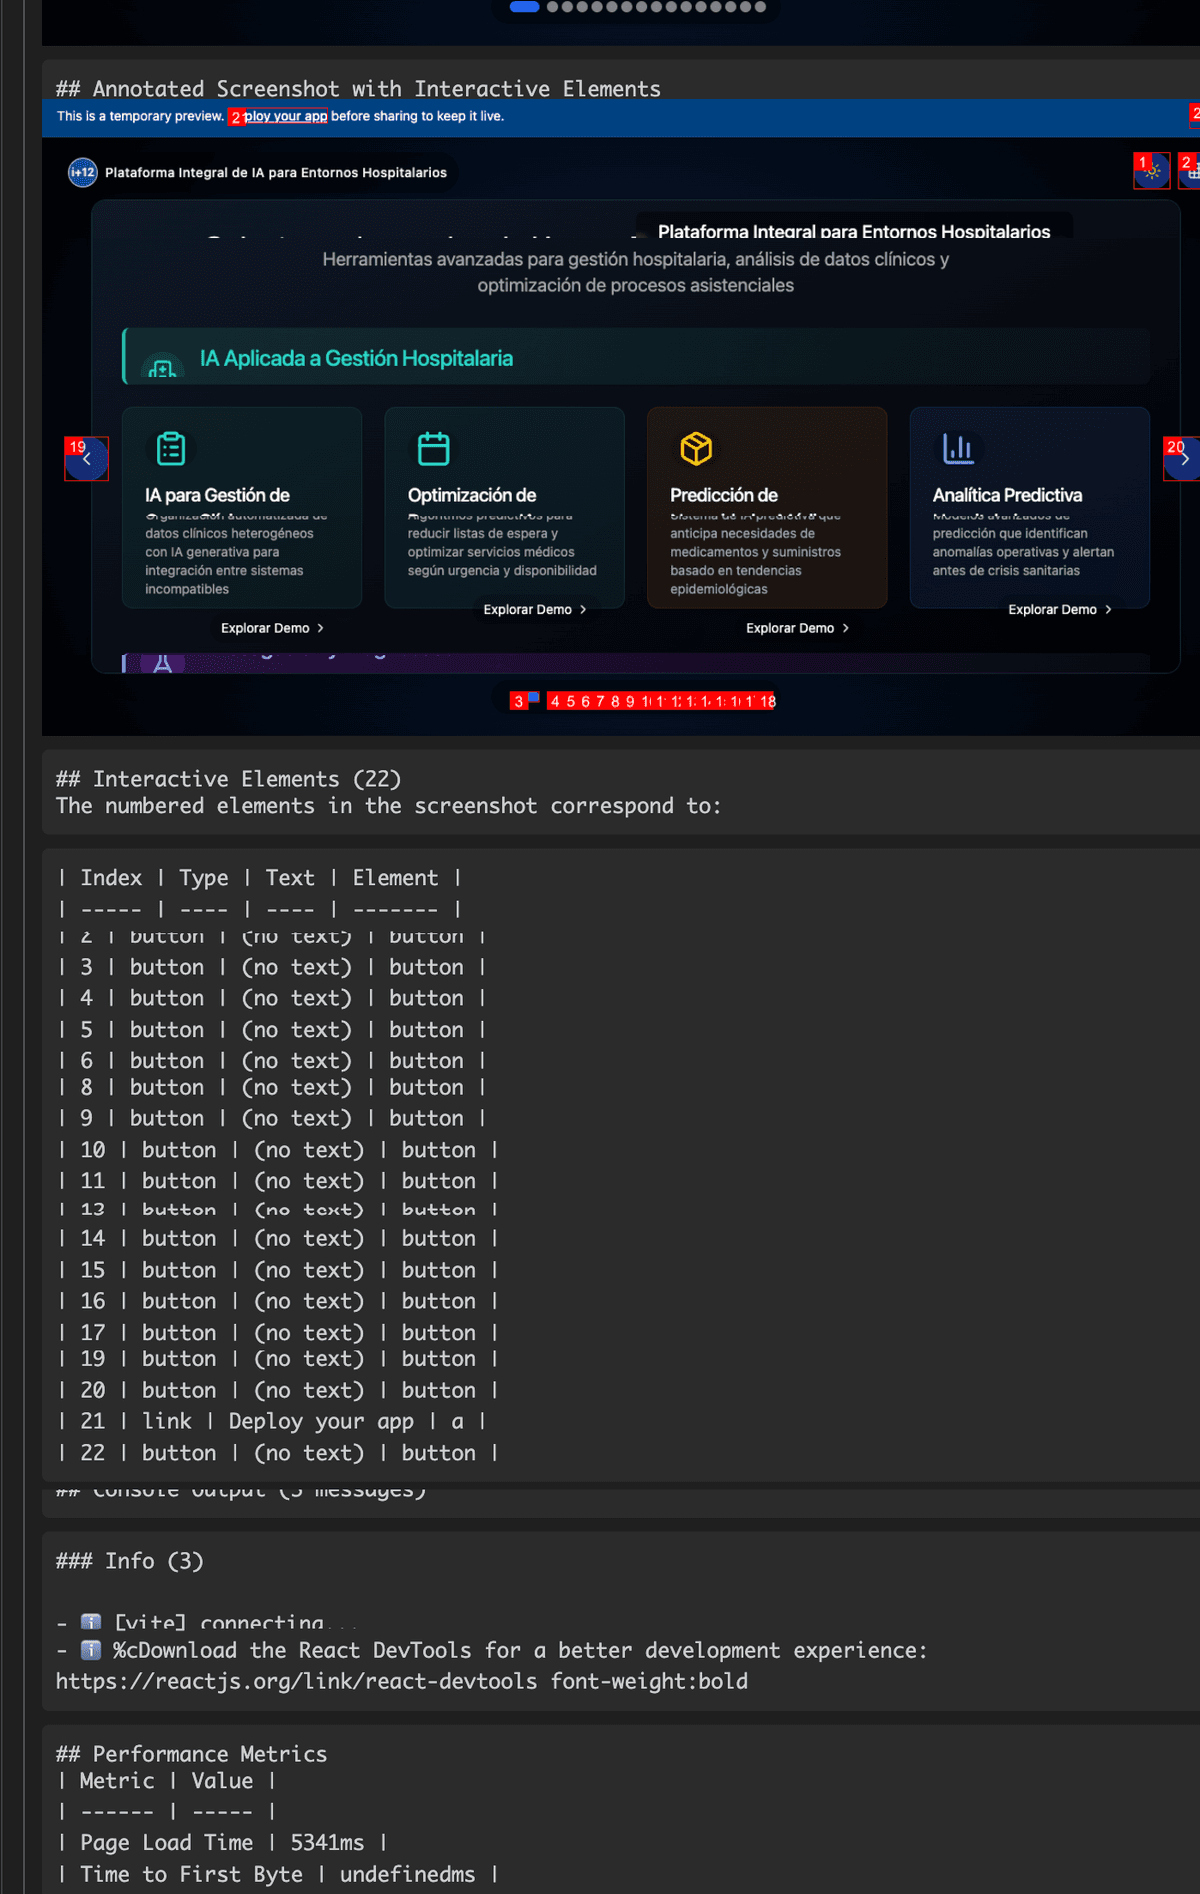Click the 'Page Load Time | 5341ms' row
1200x1894 pixels.
[222, 1842]
